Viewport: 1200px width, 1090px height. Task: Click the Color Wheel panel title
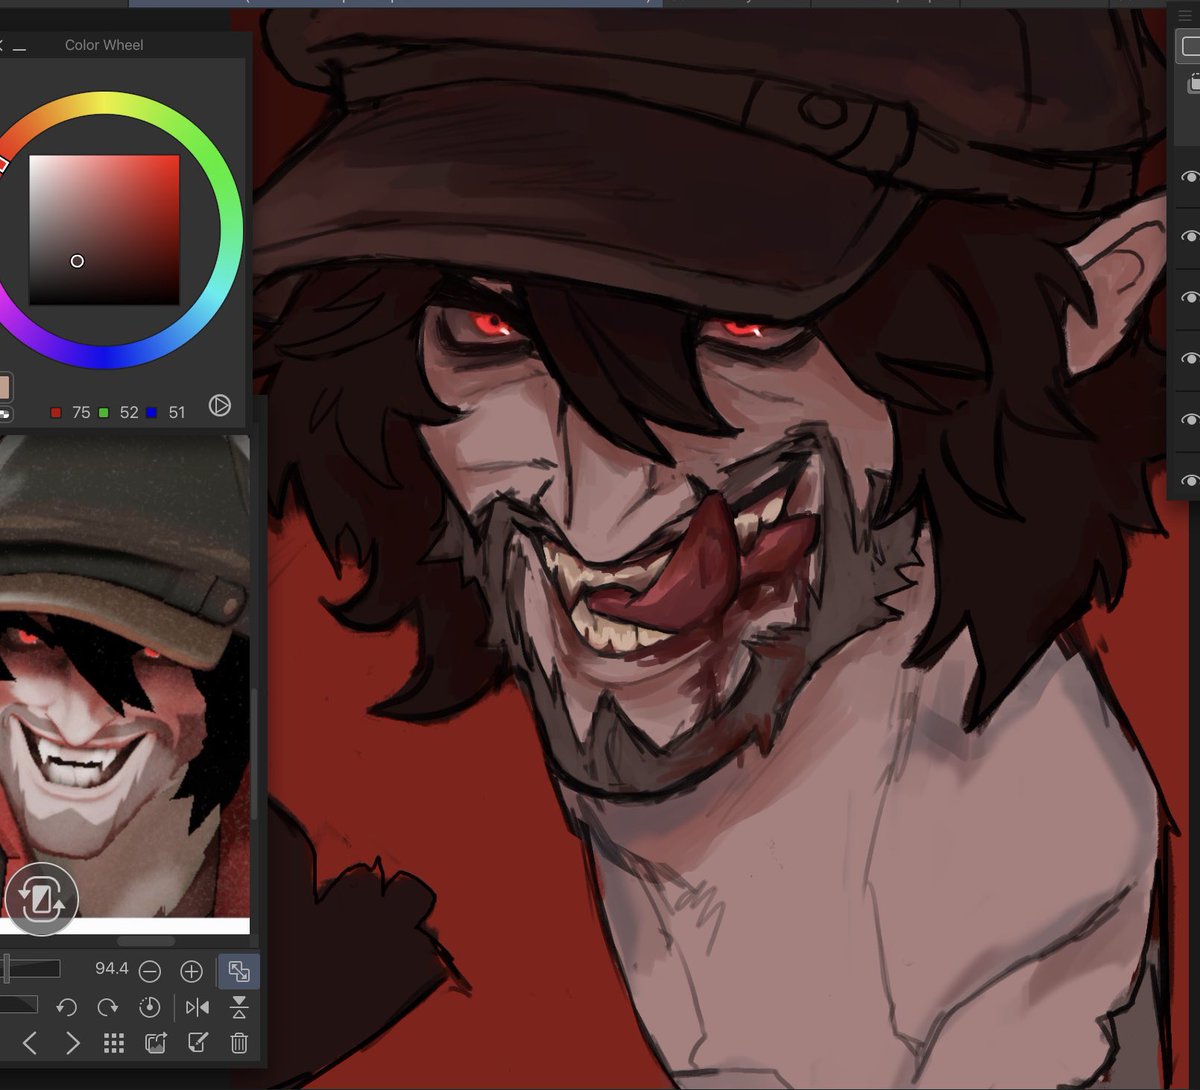pyautogui.click(x=104, y=45)
